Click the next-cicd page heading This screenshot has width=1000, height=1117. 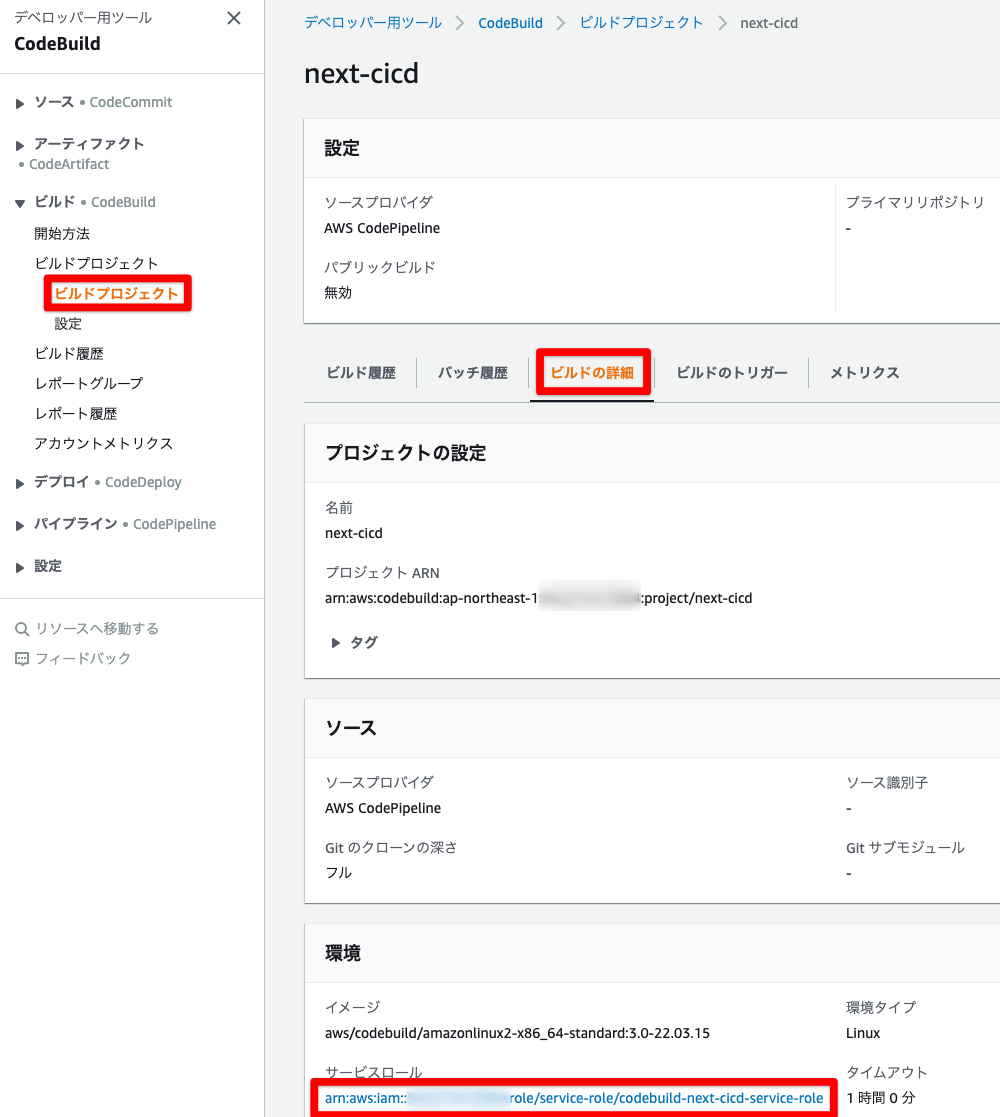[x=361, y=73]
